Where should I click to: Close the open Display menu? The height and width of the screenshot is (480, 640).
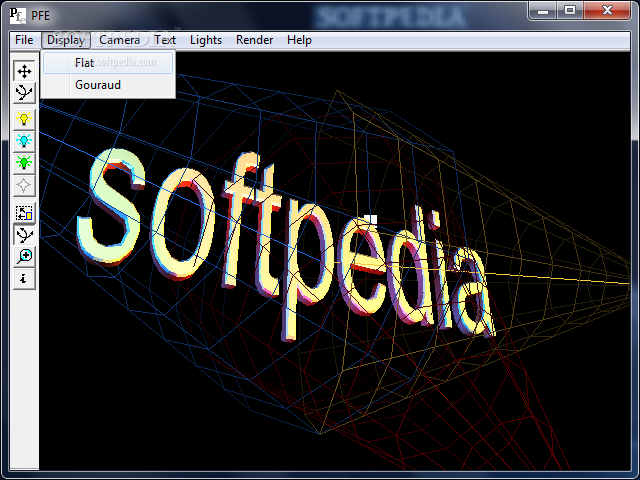[66, 40]
